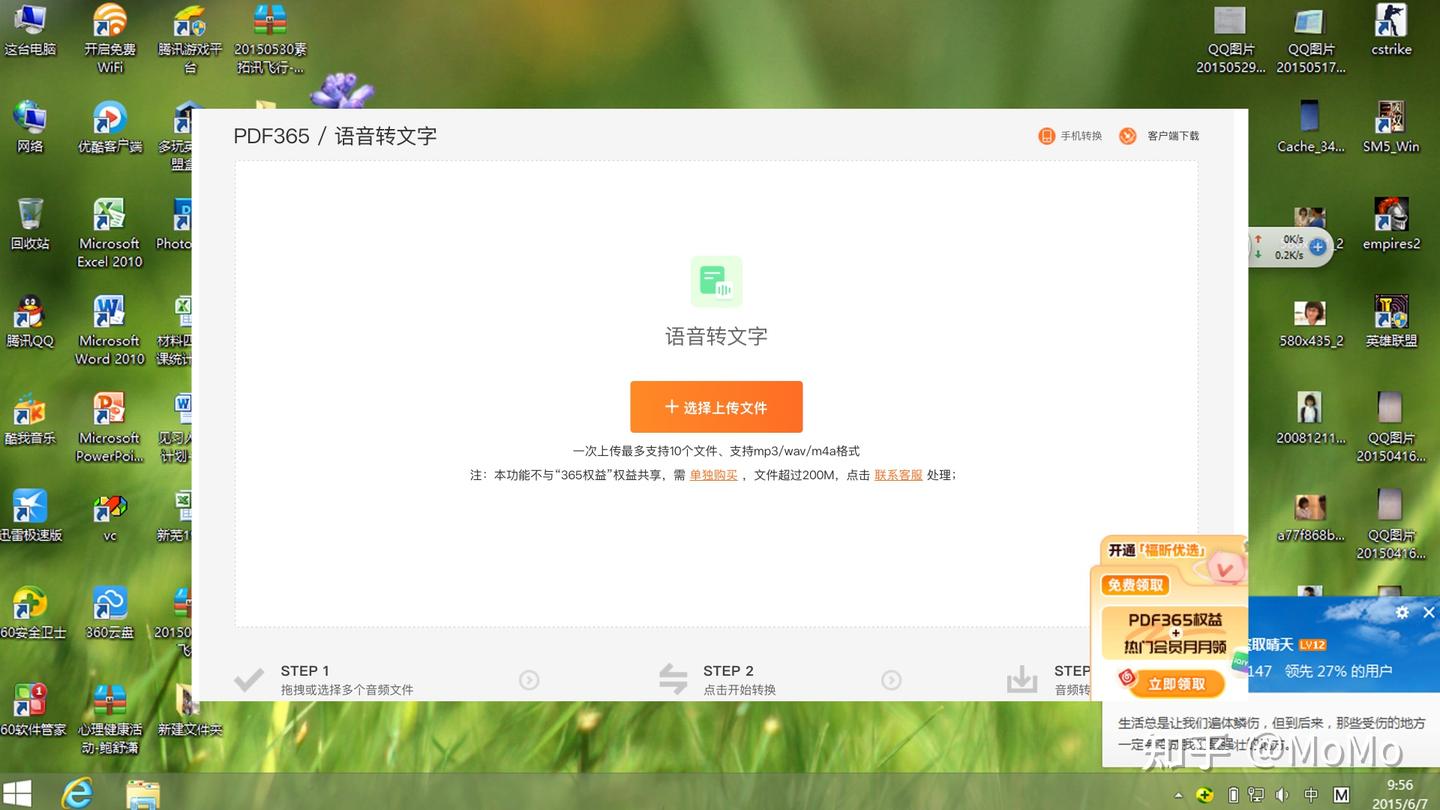Viewport: 1440px width, 810px height.
Task: Select the 英雄联盟 desktop shortcut
Action: pos(1391,322)
